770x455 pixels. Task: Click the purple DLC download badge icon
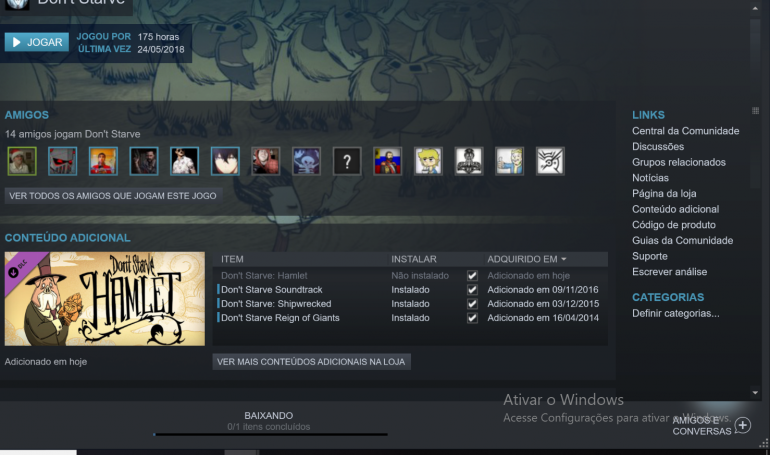(13, 272)
